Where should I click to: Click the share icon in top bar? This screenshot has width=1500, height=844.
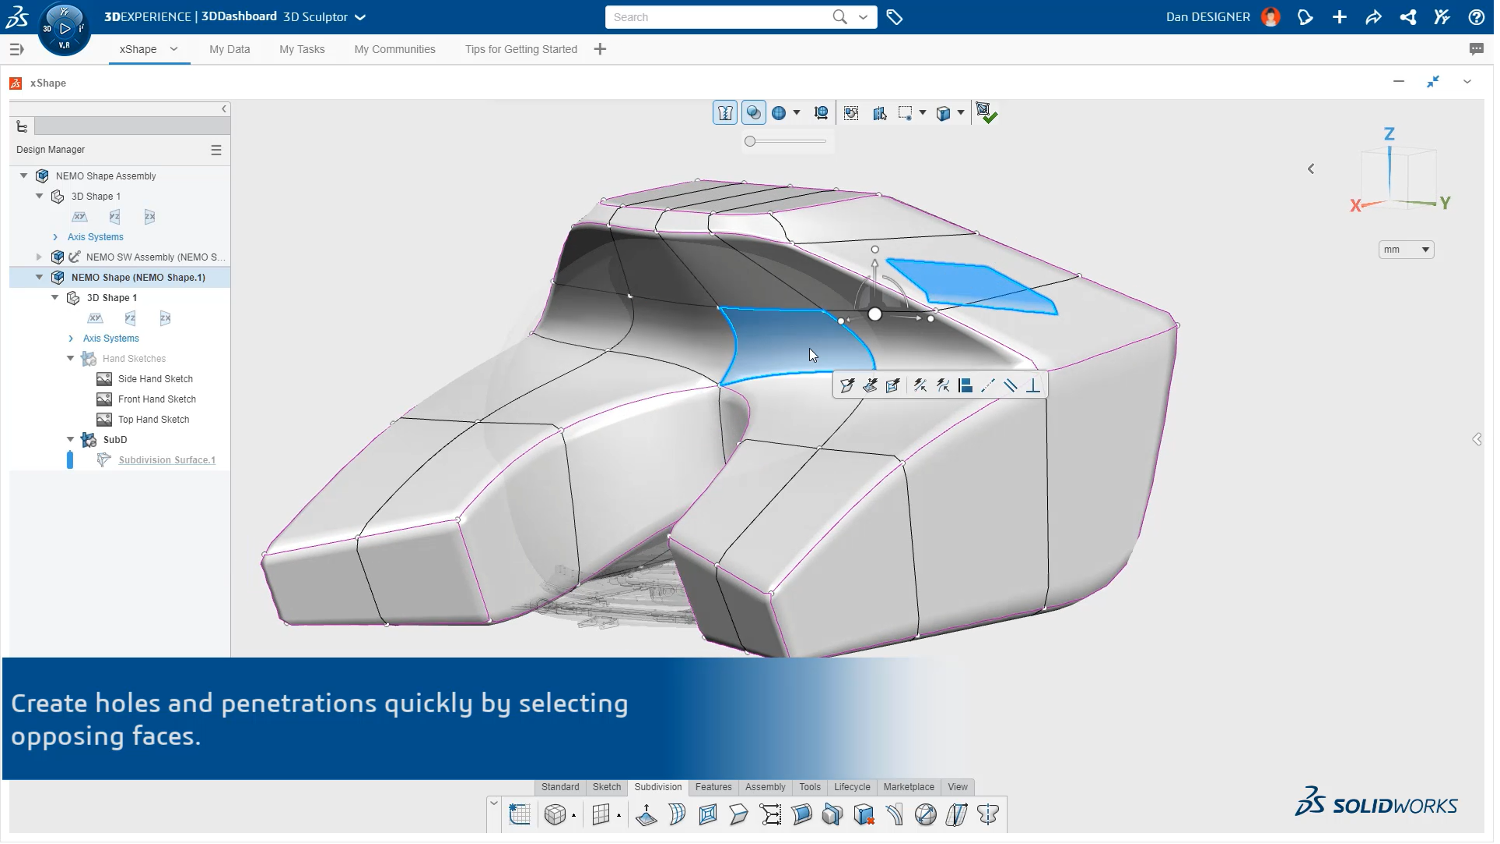(x=1408, y=17)
